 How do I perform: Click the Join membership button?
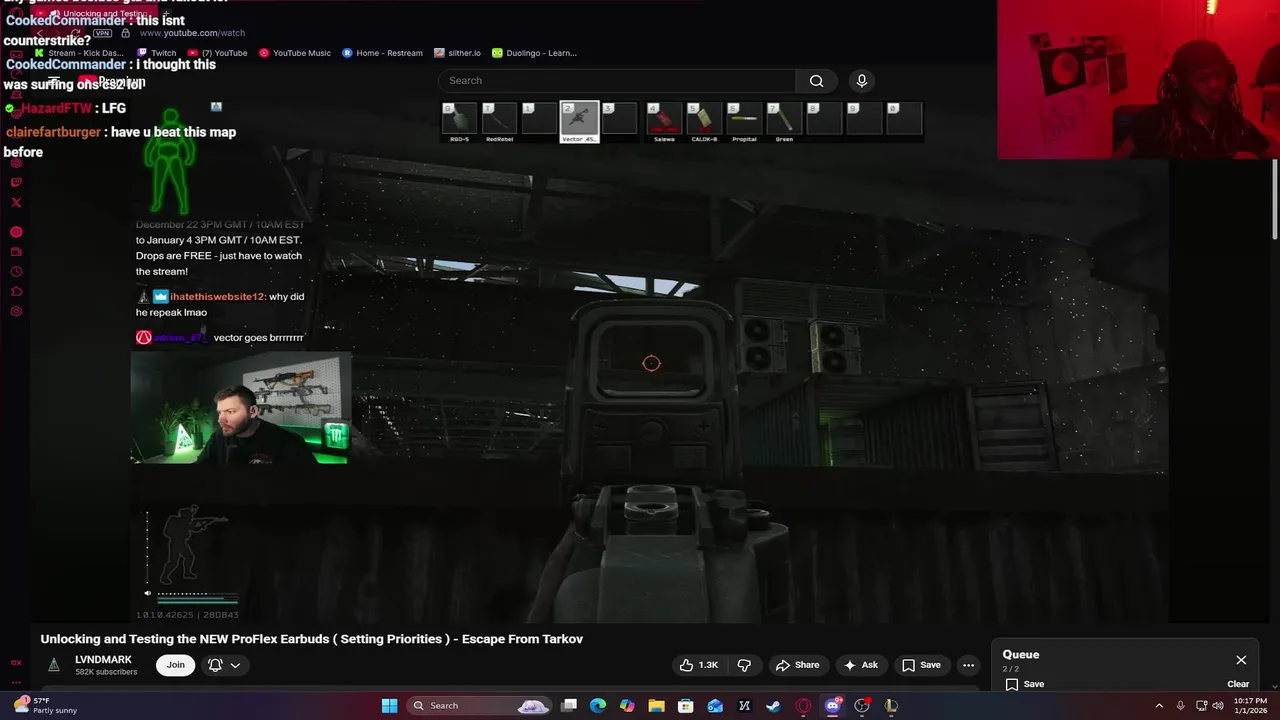coord(175,665)
